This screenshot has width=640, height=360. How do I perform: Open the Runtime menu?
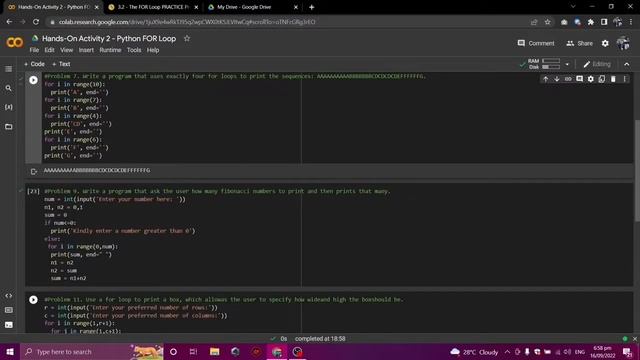click(x=110, y=50)
